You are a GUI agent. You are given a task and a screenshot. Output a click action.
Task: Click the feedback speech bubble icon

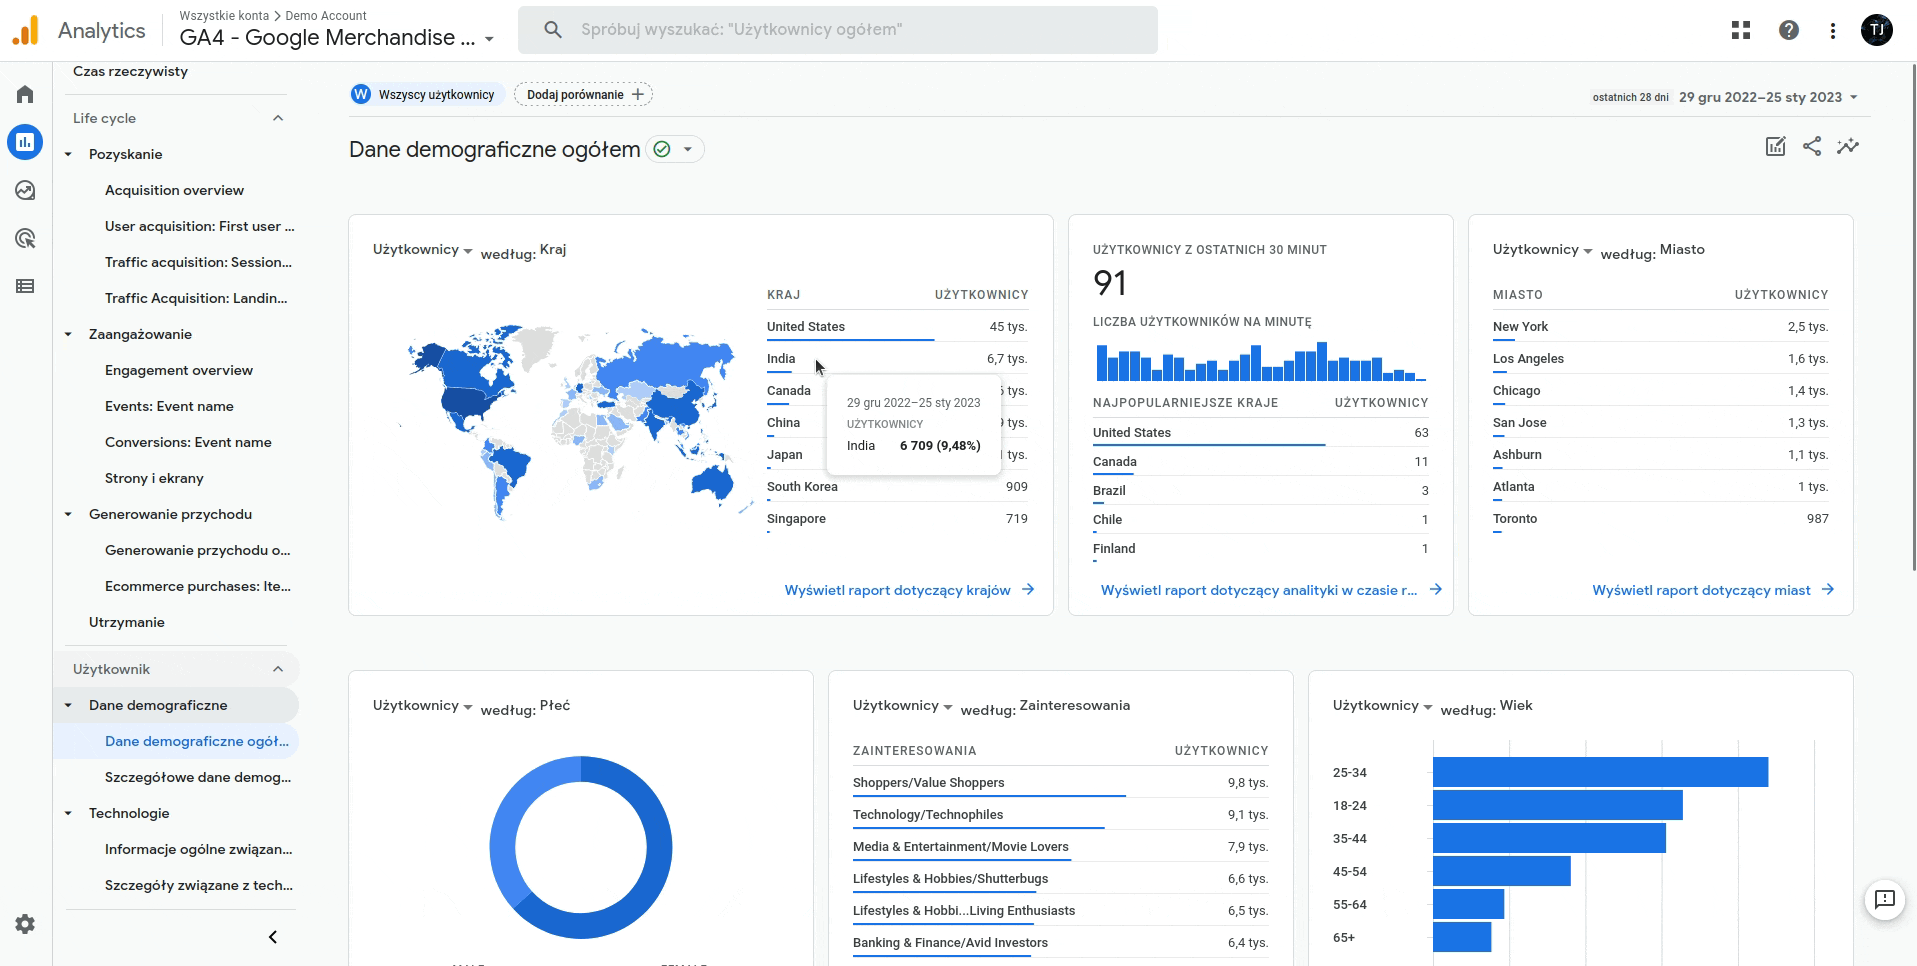1885,899
